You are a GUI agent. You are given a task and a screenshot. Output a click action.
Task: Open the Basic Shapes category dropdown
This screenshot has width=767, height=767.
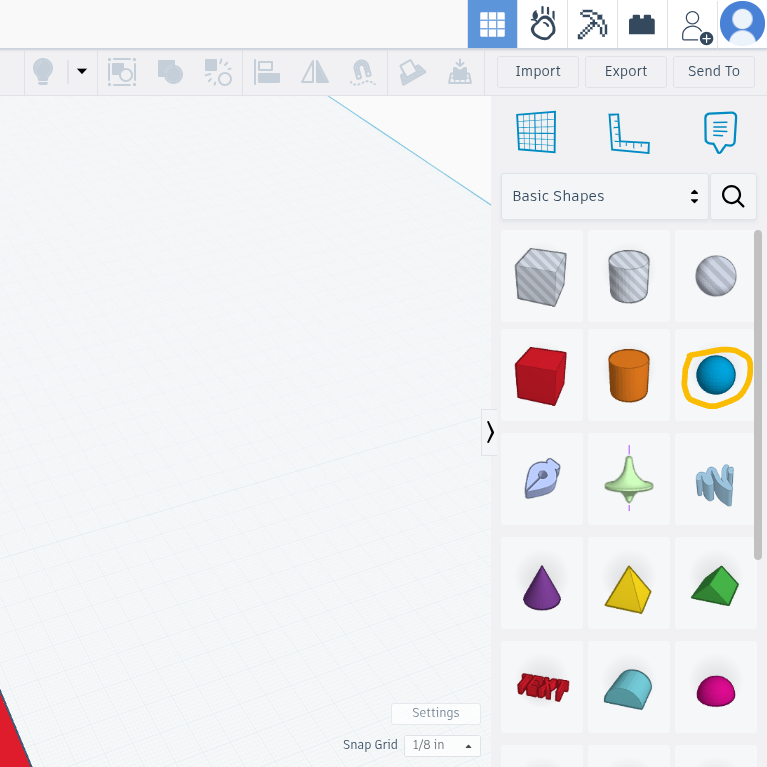(x=605, y=196)
